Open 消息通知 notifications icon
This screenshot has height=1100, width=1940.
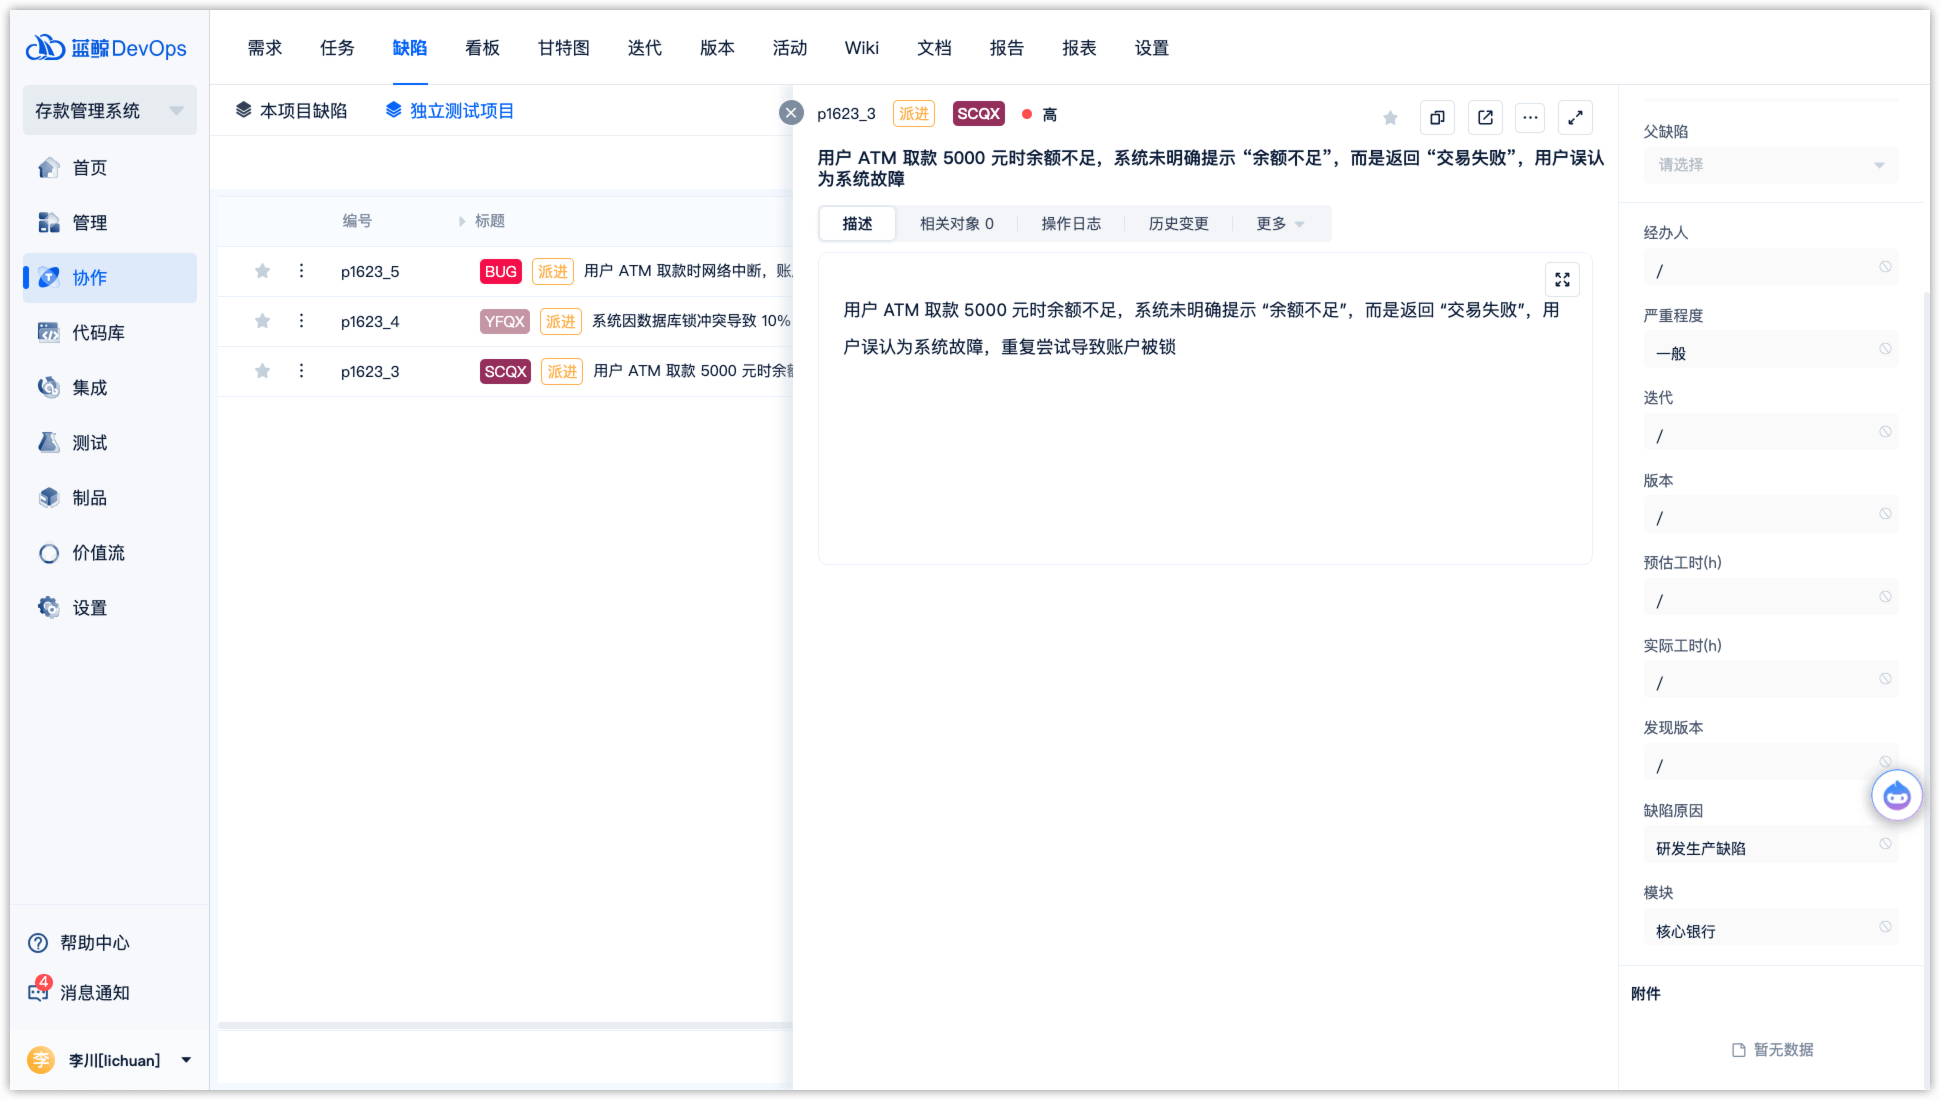pyautogui.click(x=39, y=991)
